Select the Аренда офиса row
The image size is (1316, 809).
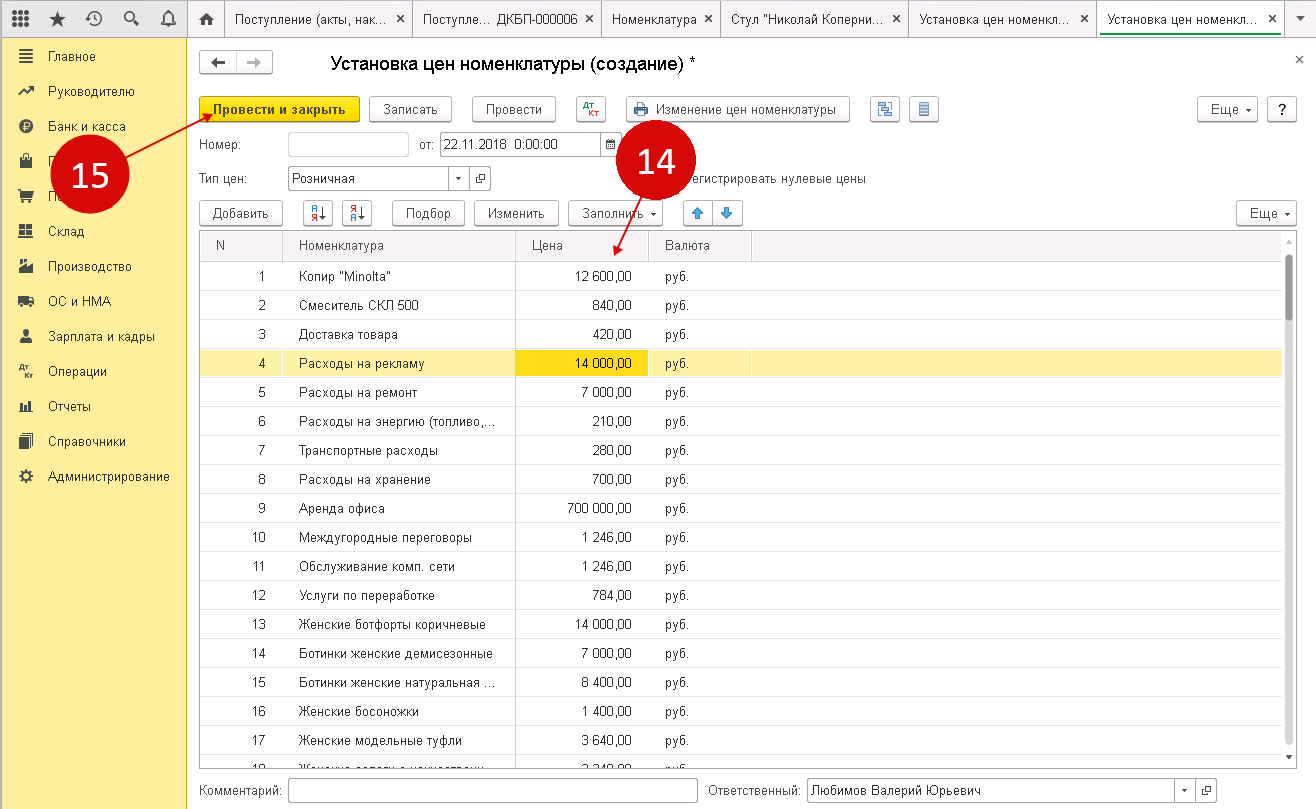click(740, 508)
